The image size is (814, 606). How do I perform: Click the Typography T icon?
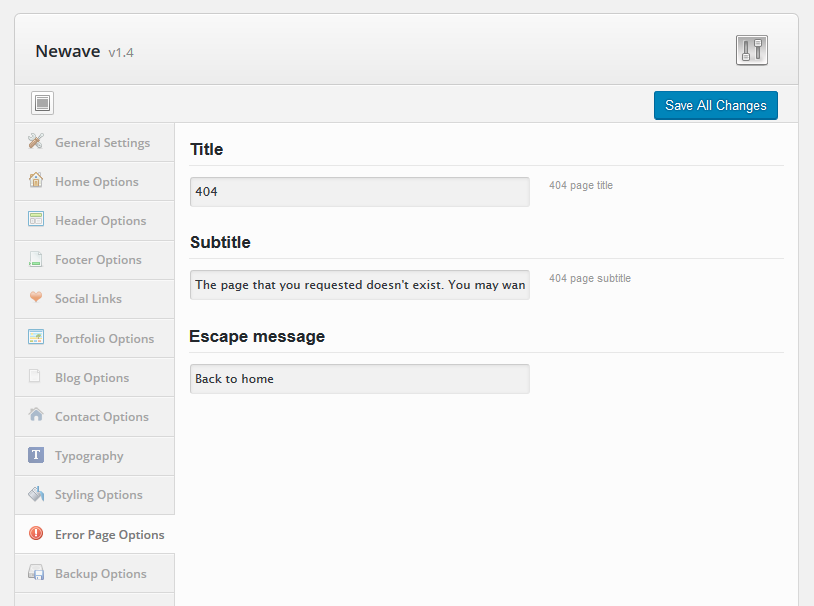coord(36,455)
